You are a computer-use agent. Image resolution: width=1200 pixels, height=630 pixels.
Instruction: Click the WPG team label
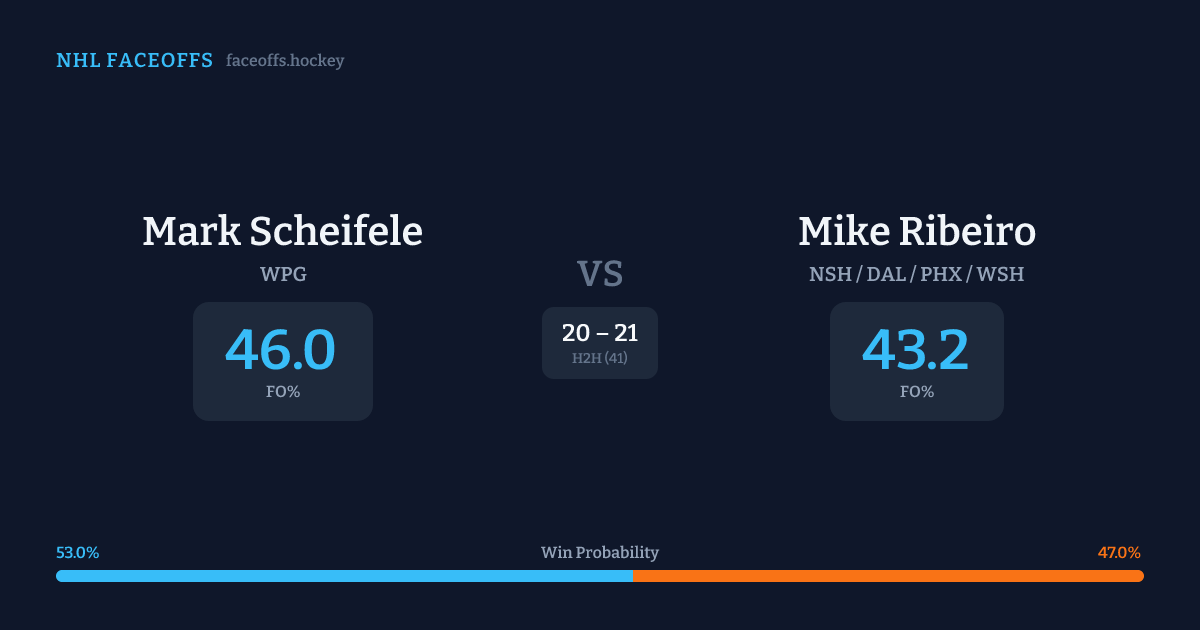[283, 274]
